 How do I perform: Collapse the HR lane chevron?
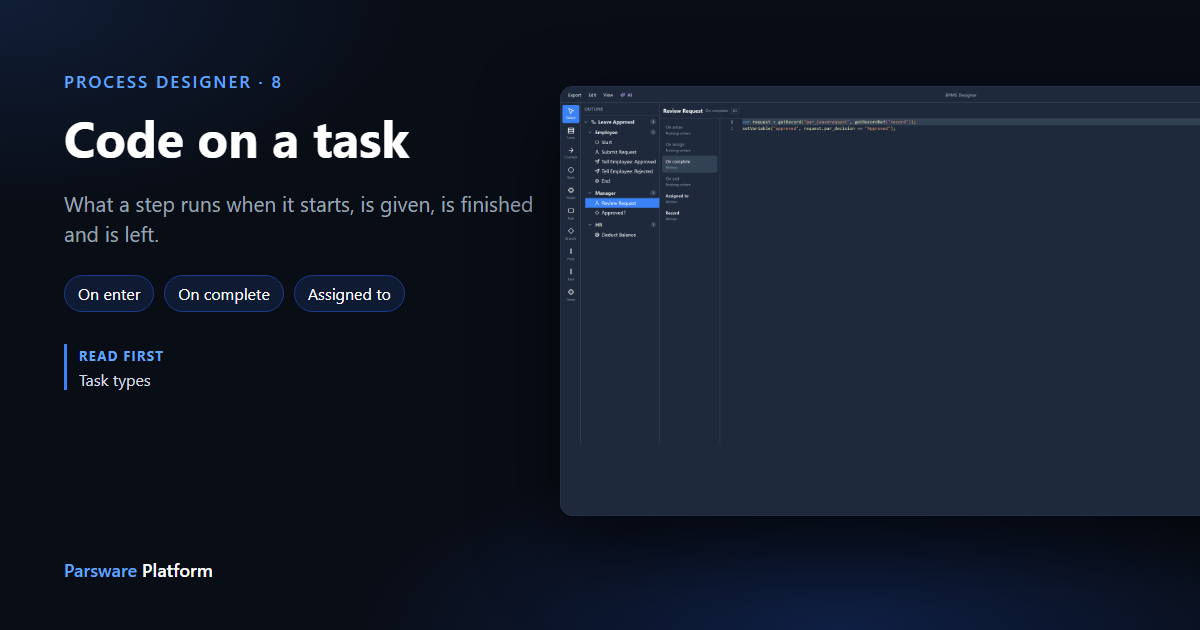point(590,225)
